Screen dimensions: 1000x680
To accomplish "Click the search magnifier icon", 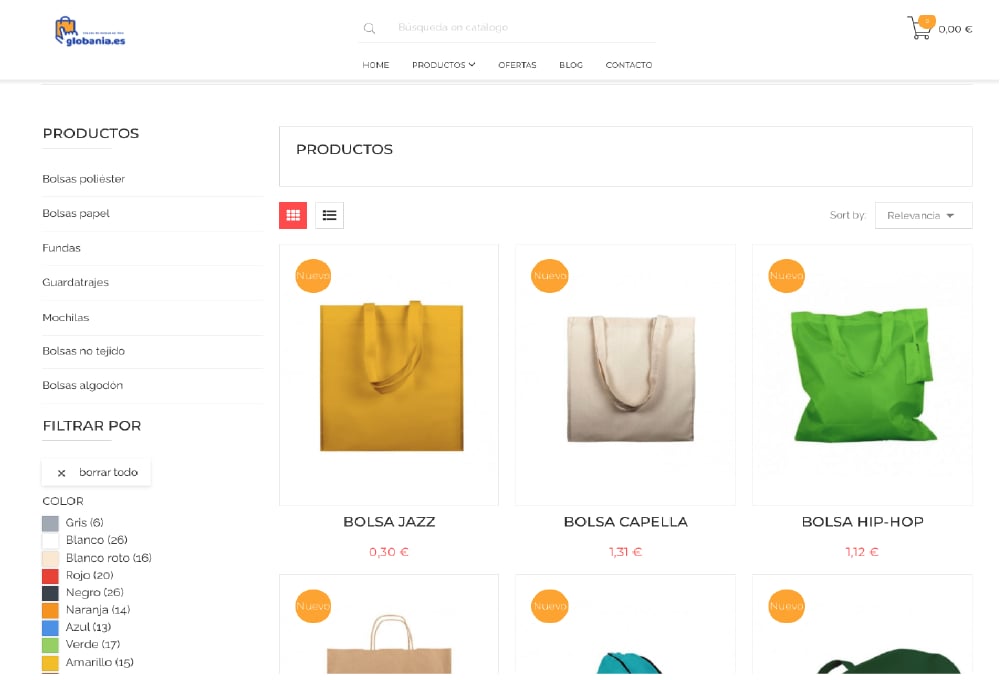I will pyautogui.click(x=369, y=28).
